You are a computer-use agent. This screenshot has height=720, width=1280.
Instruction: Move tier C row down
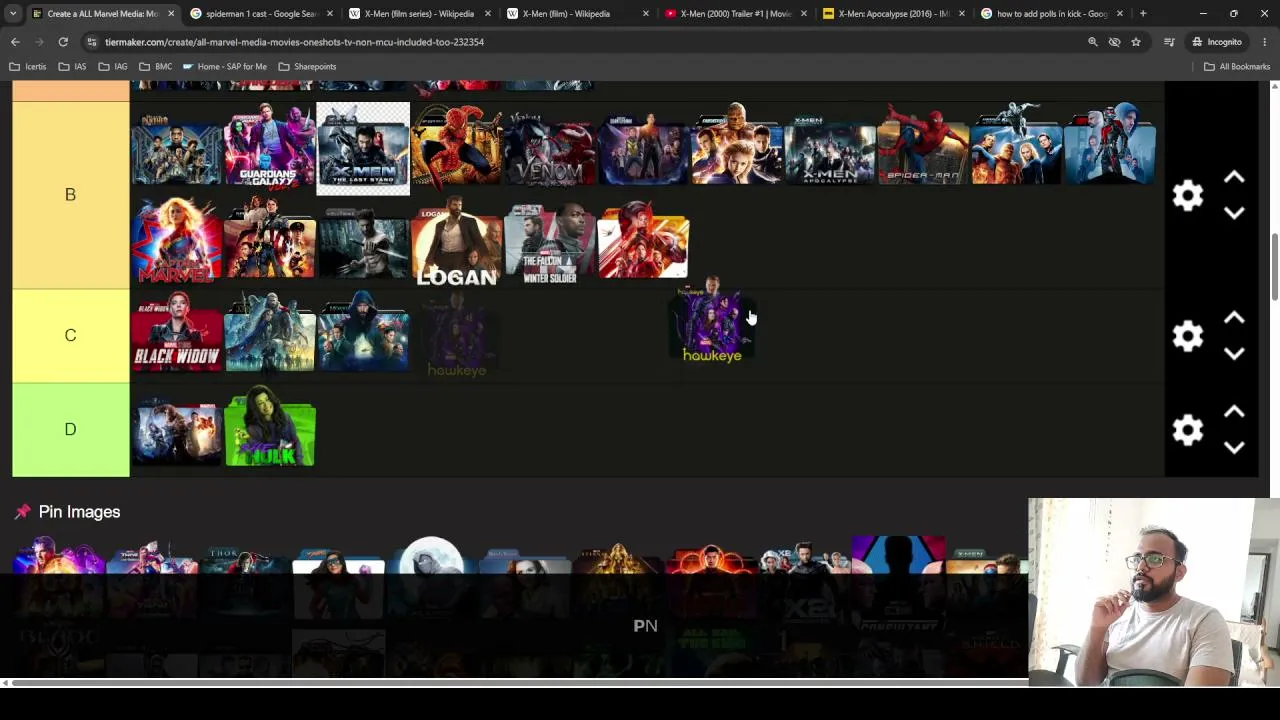point(1234,354)
